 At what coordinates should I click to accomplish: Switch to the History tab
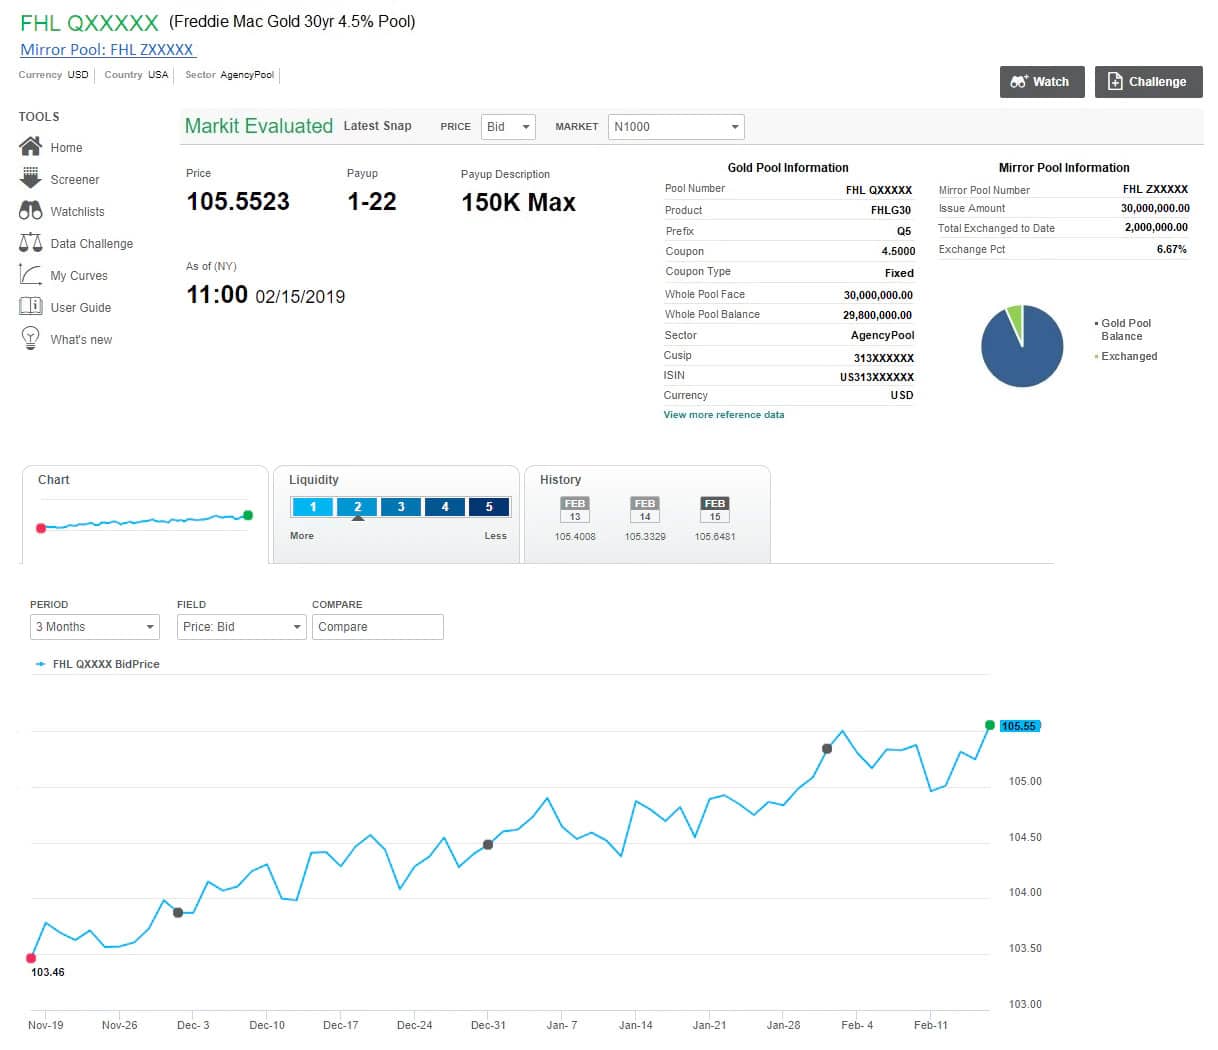pos(647,514)
